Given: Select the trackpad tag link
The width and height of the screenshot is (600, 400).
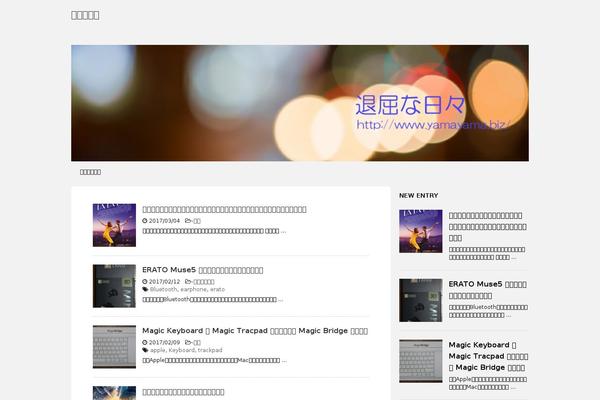Looking at the screenshot, I should pyautogui.click(x=210, y=350).
